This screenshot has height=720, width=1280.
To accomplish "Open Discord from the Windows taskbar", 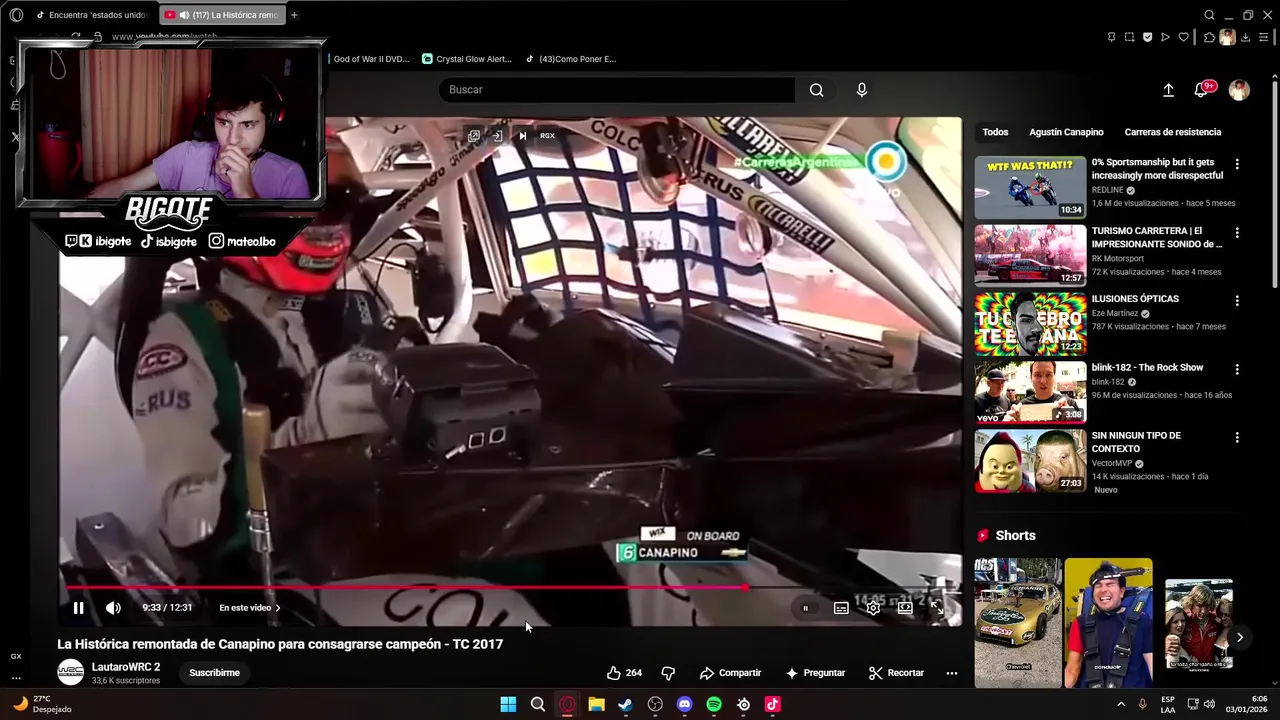I will (684, 704).
